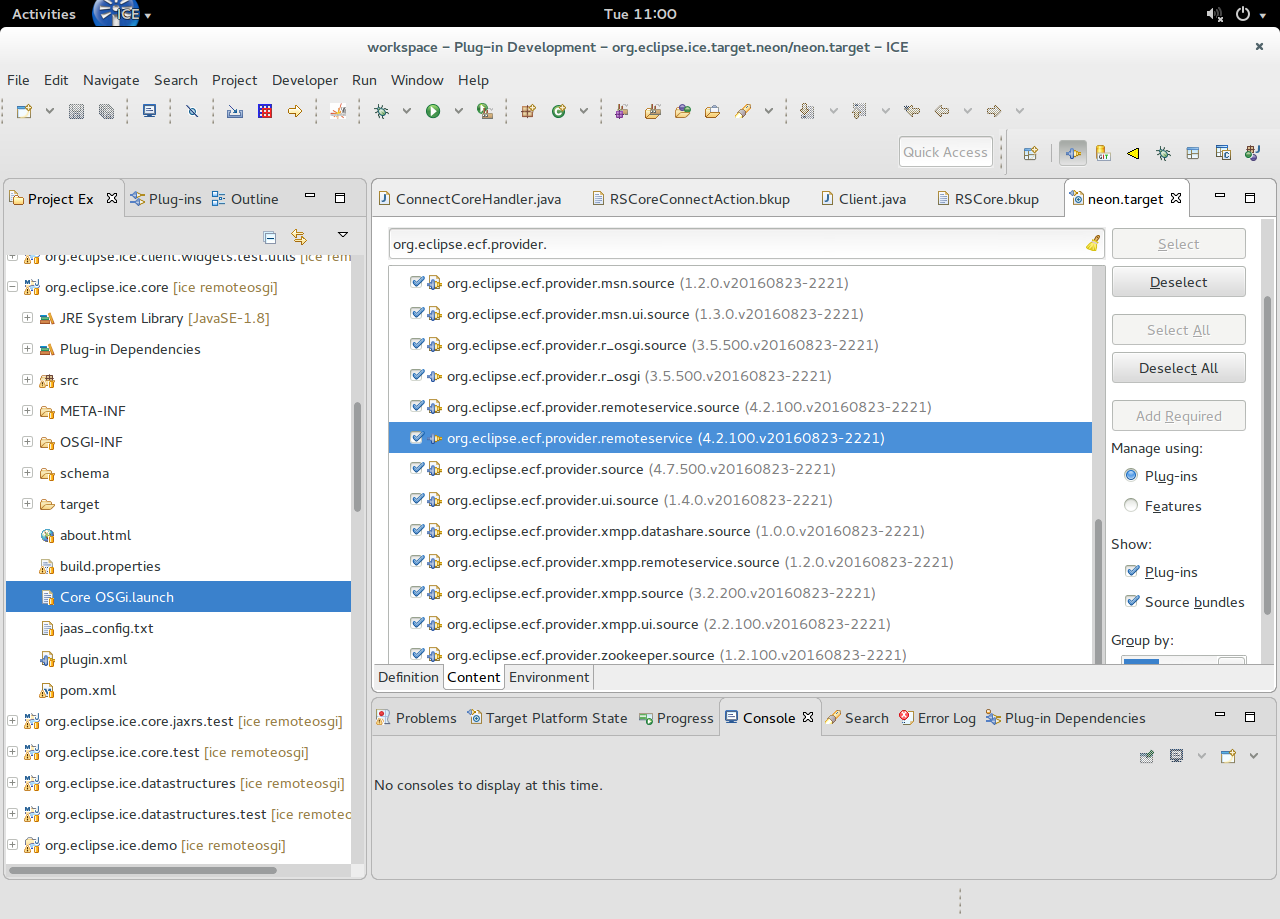Image resolution: width=1280 pixels, height=919 pixels.
Task: Select the Manage using Features radio button
Action: tap(1131, 506)
